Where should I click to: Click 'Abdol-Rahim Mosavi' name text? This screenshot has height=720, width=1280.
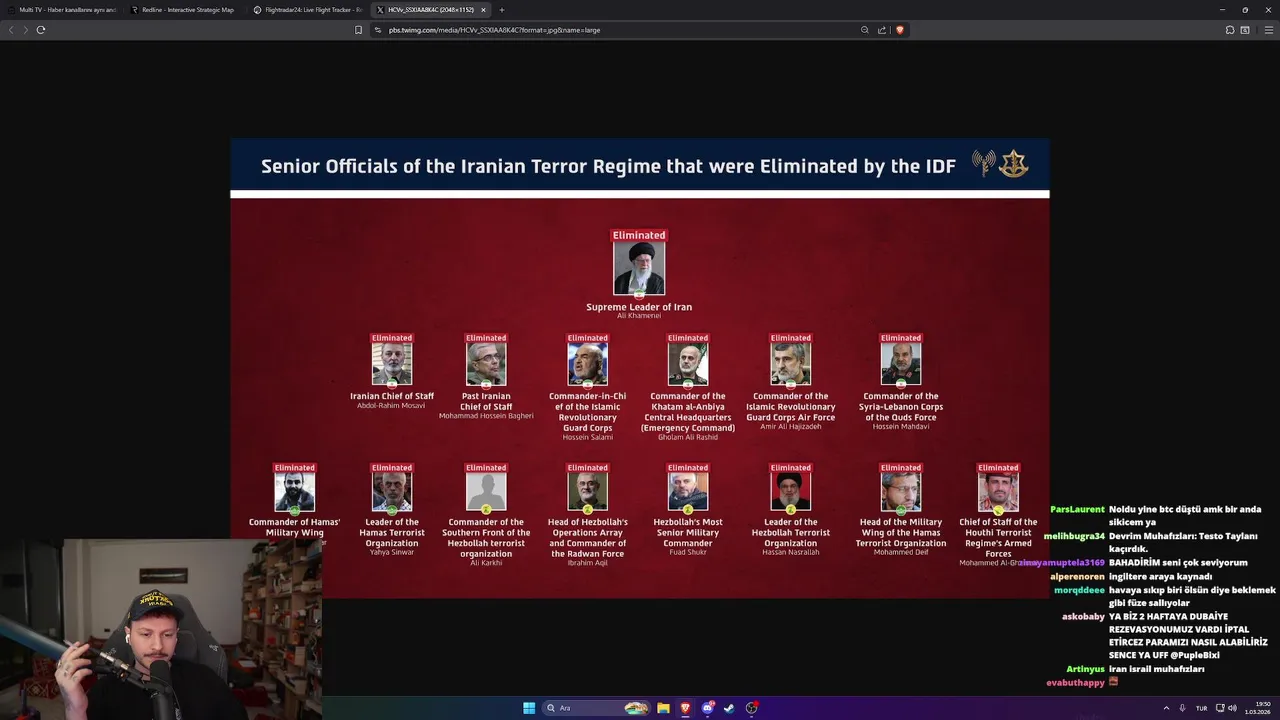[391, 406]
